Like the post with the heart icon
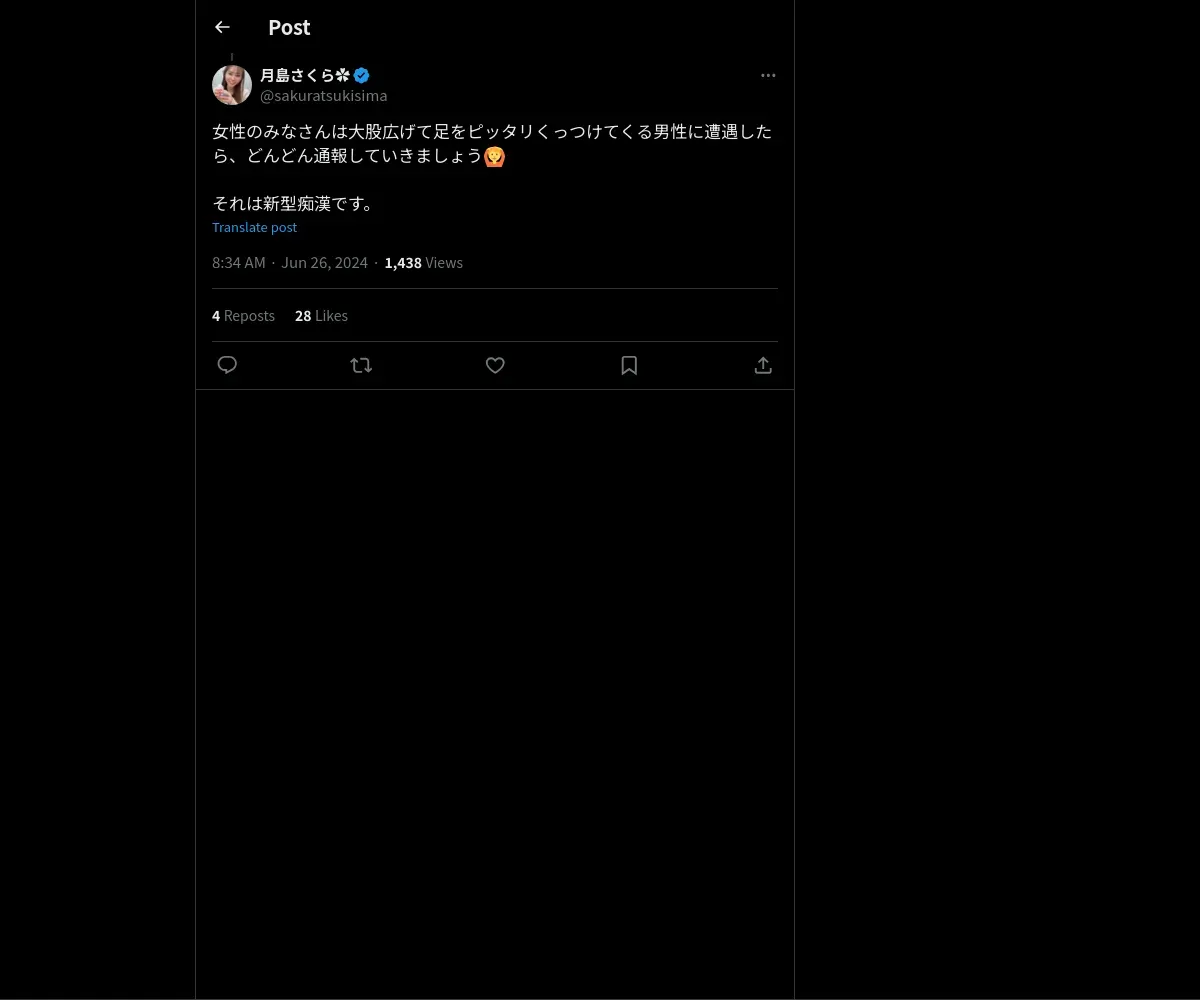The image size is (1200, 1000). pyautogui.click(x=495, y=365)
